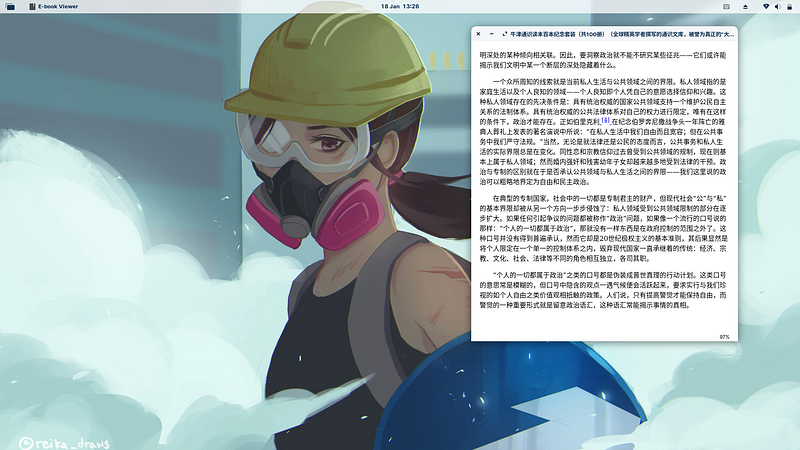Click the eject media tray icon

pos(745,7)
